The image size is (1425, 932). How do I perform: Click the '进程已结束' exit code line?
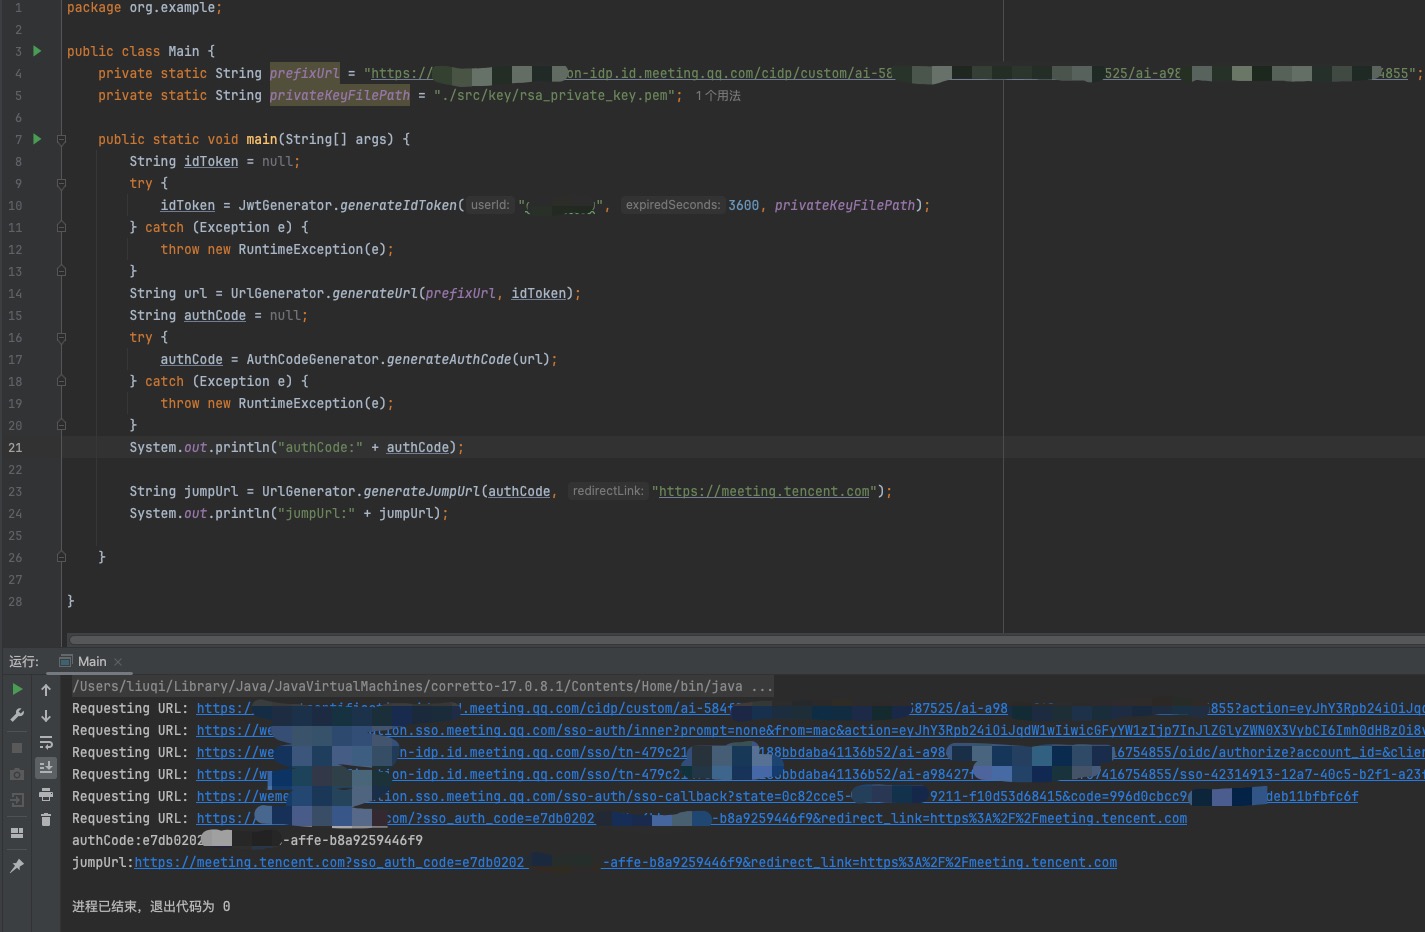click(151, 906)
